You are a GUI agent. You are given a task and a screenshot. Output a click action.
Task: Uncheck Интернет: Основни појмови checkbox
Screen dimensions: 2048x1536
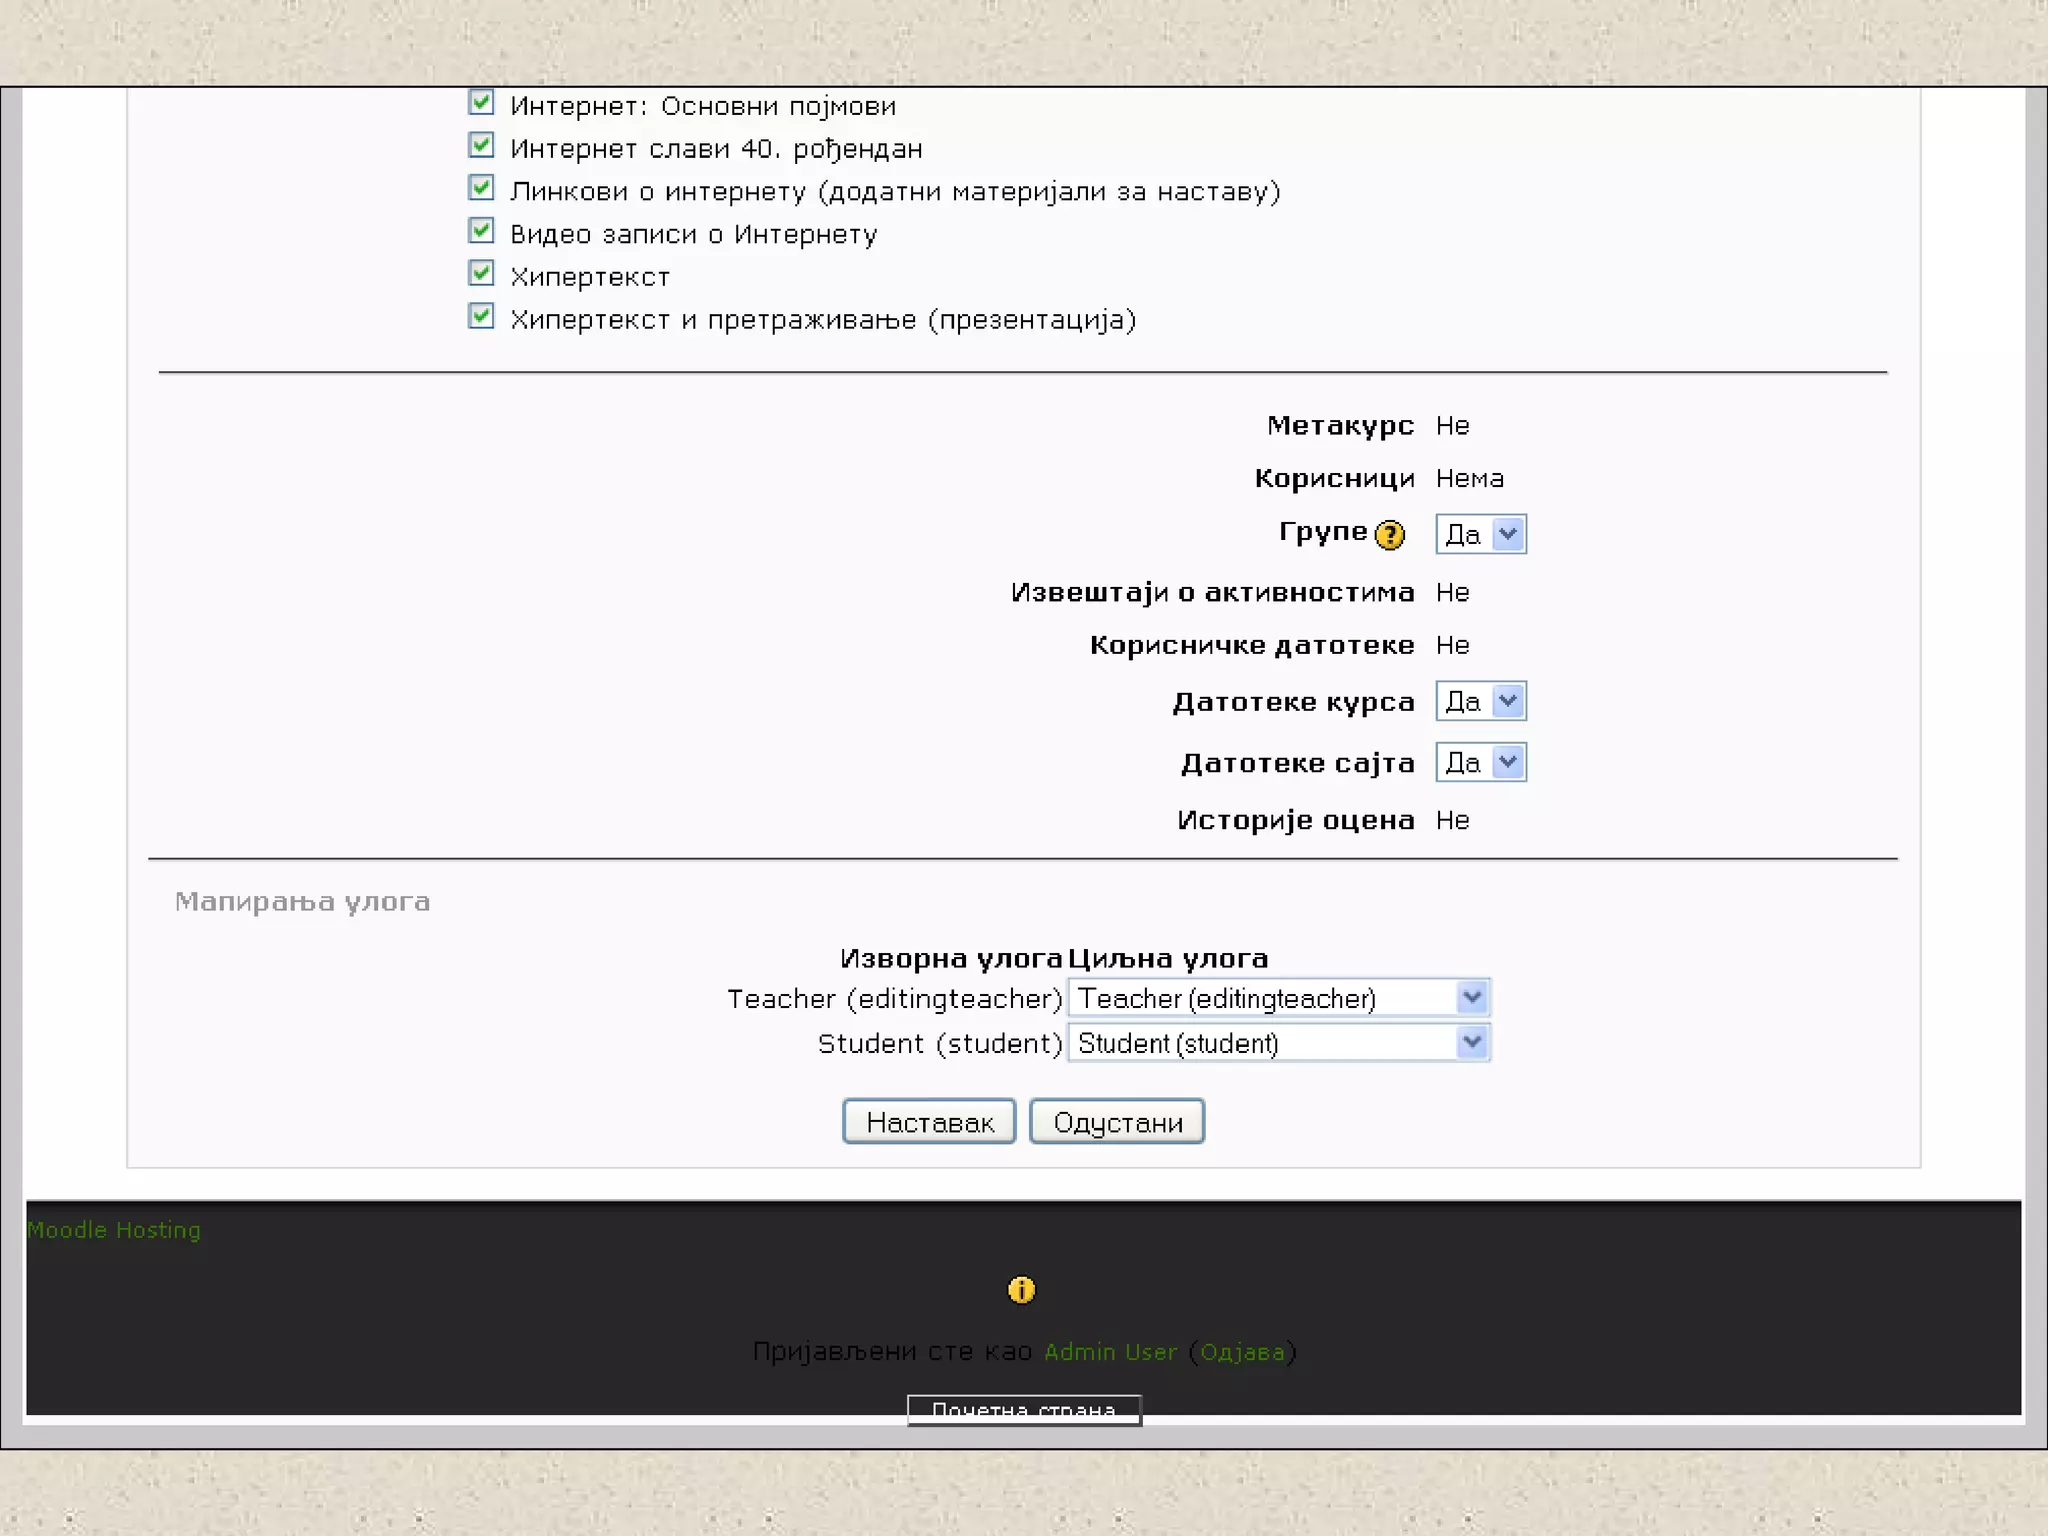point(481,103)
